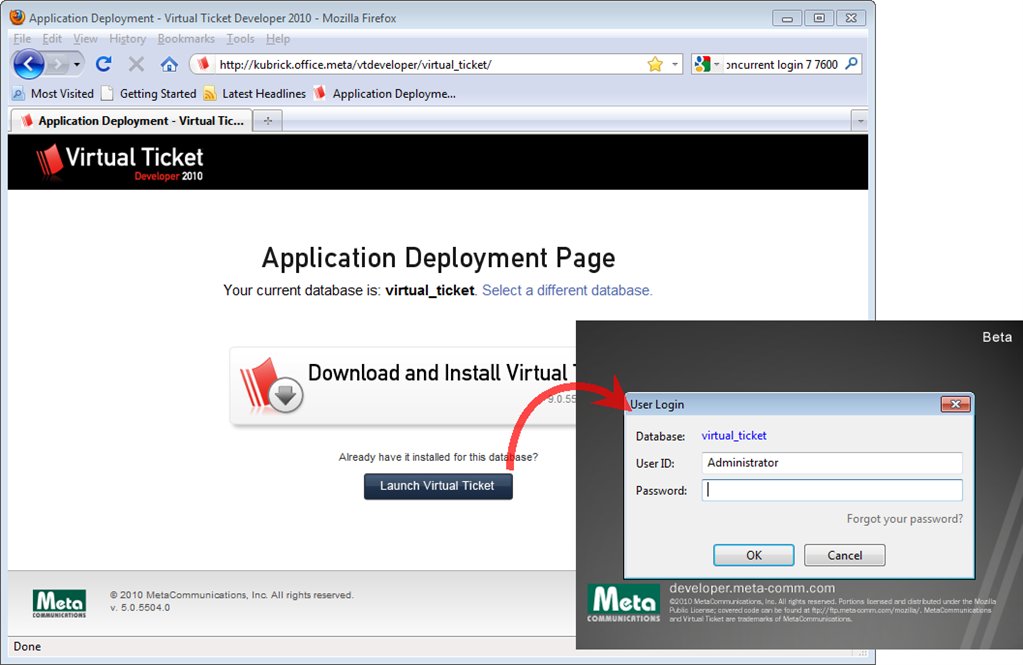Click the Launch Virtual Ticket button
The image size is (1023, 665).
(438, 486)
